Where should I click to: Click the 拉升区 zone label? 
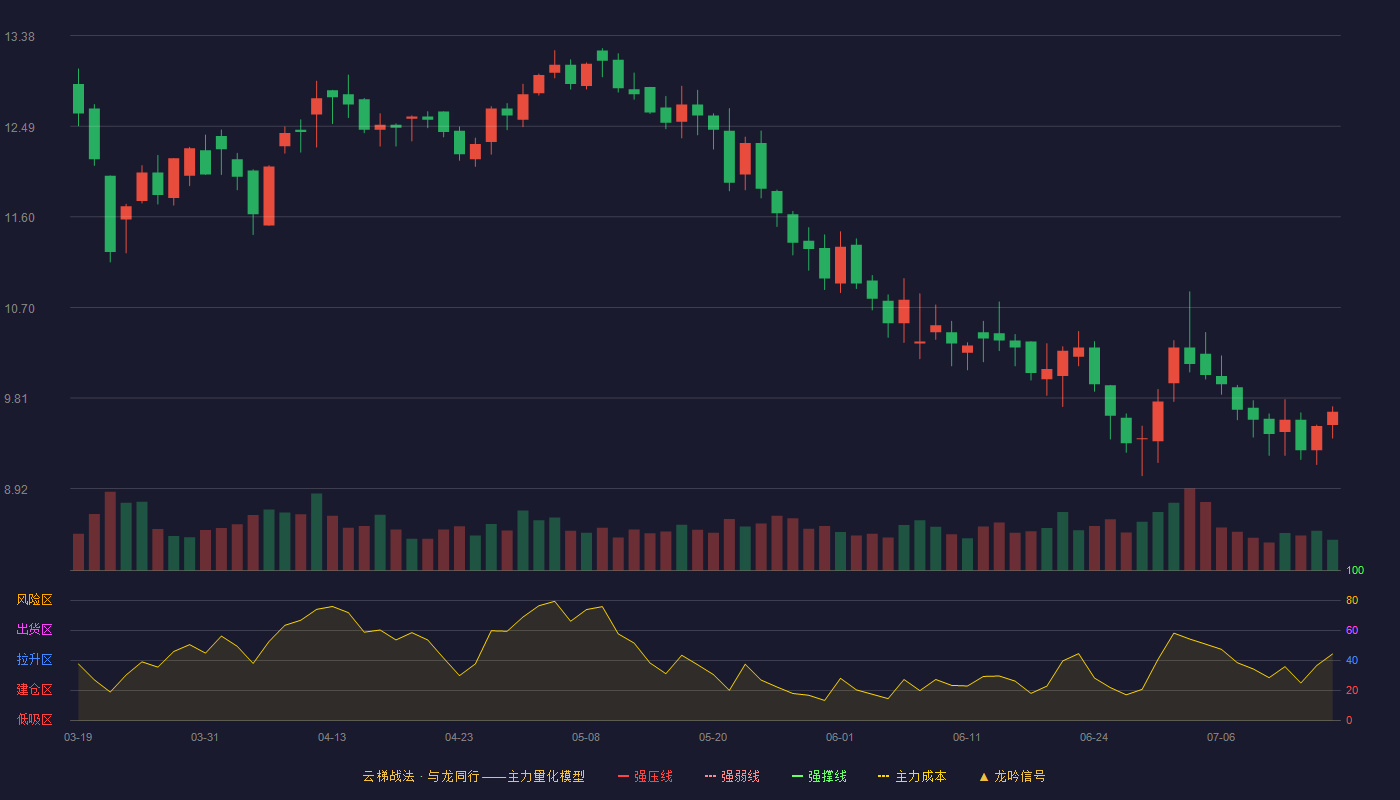click(x=34, y=660)
